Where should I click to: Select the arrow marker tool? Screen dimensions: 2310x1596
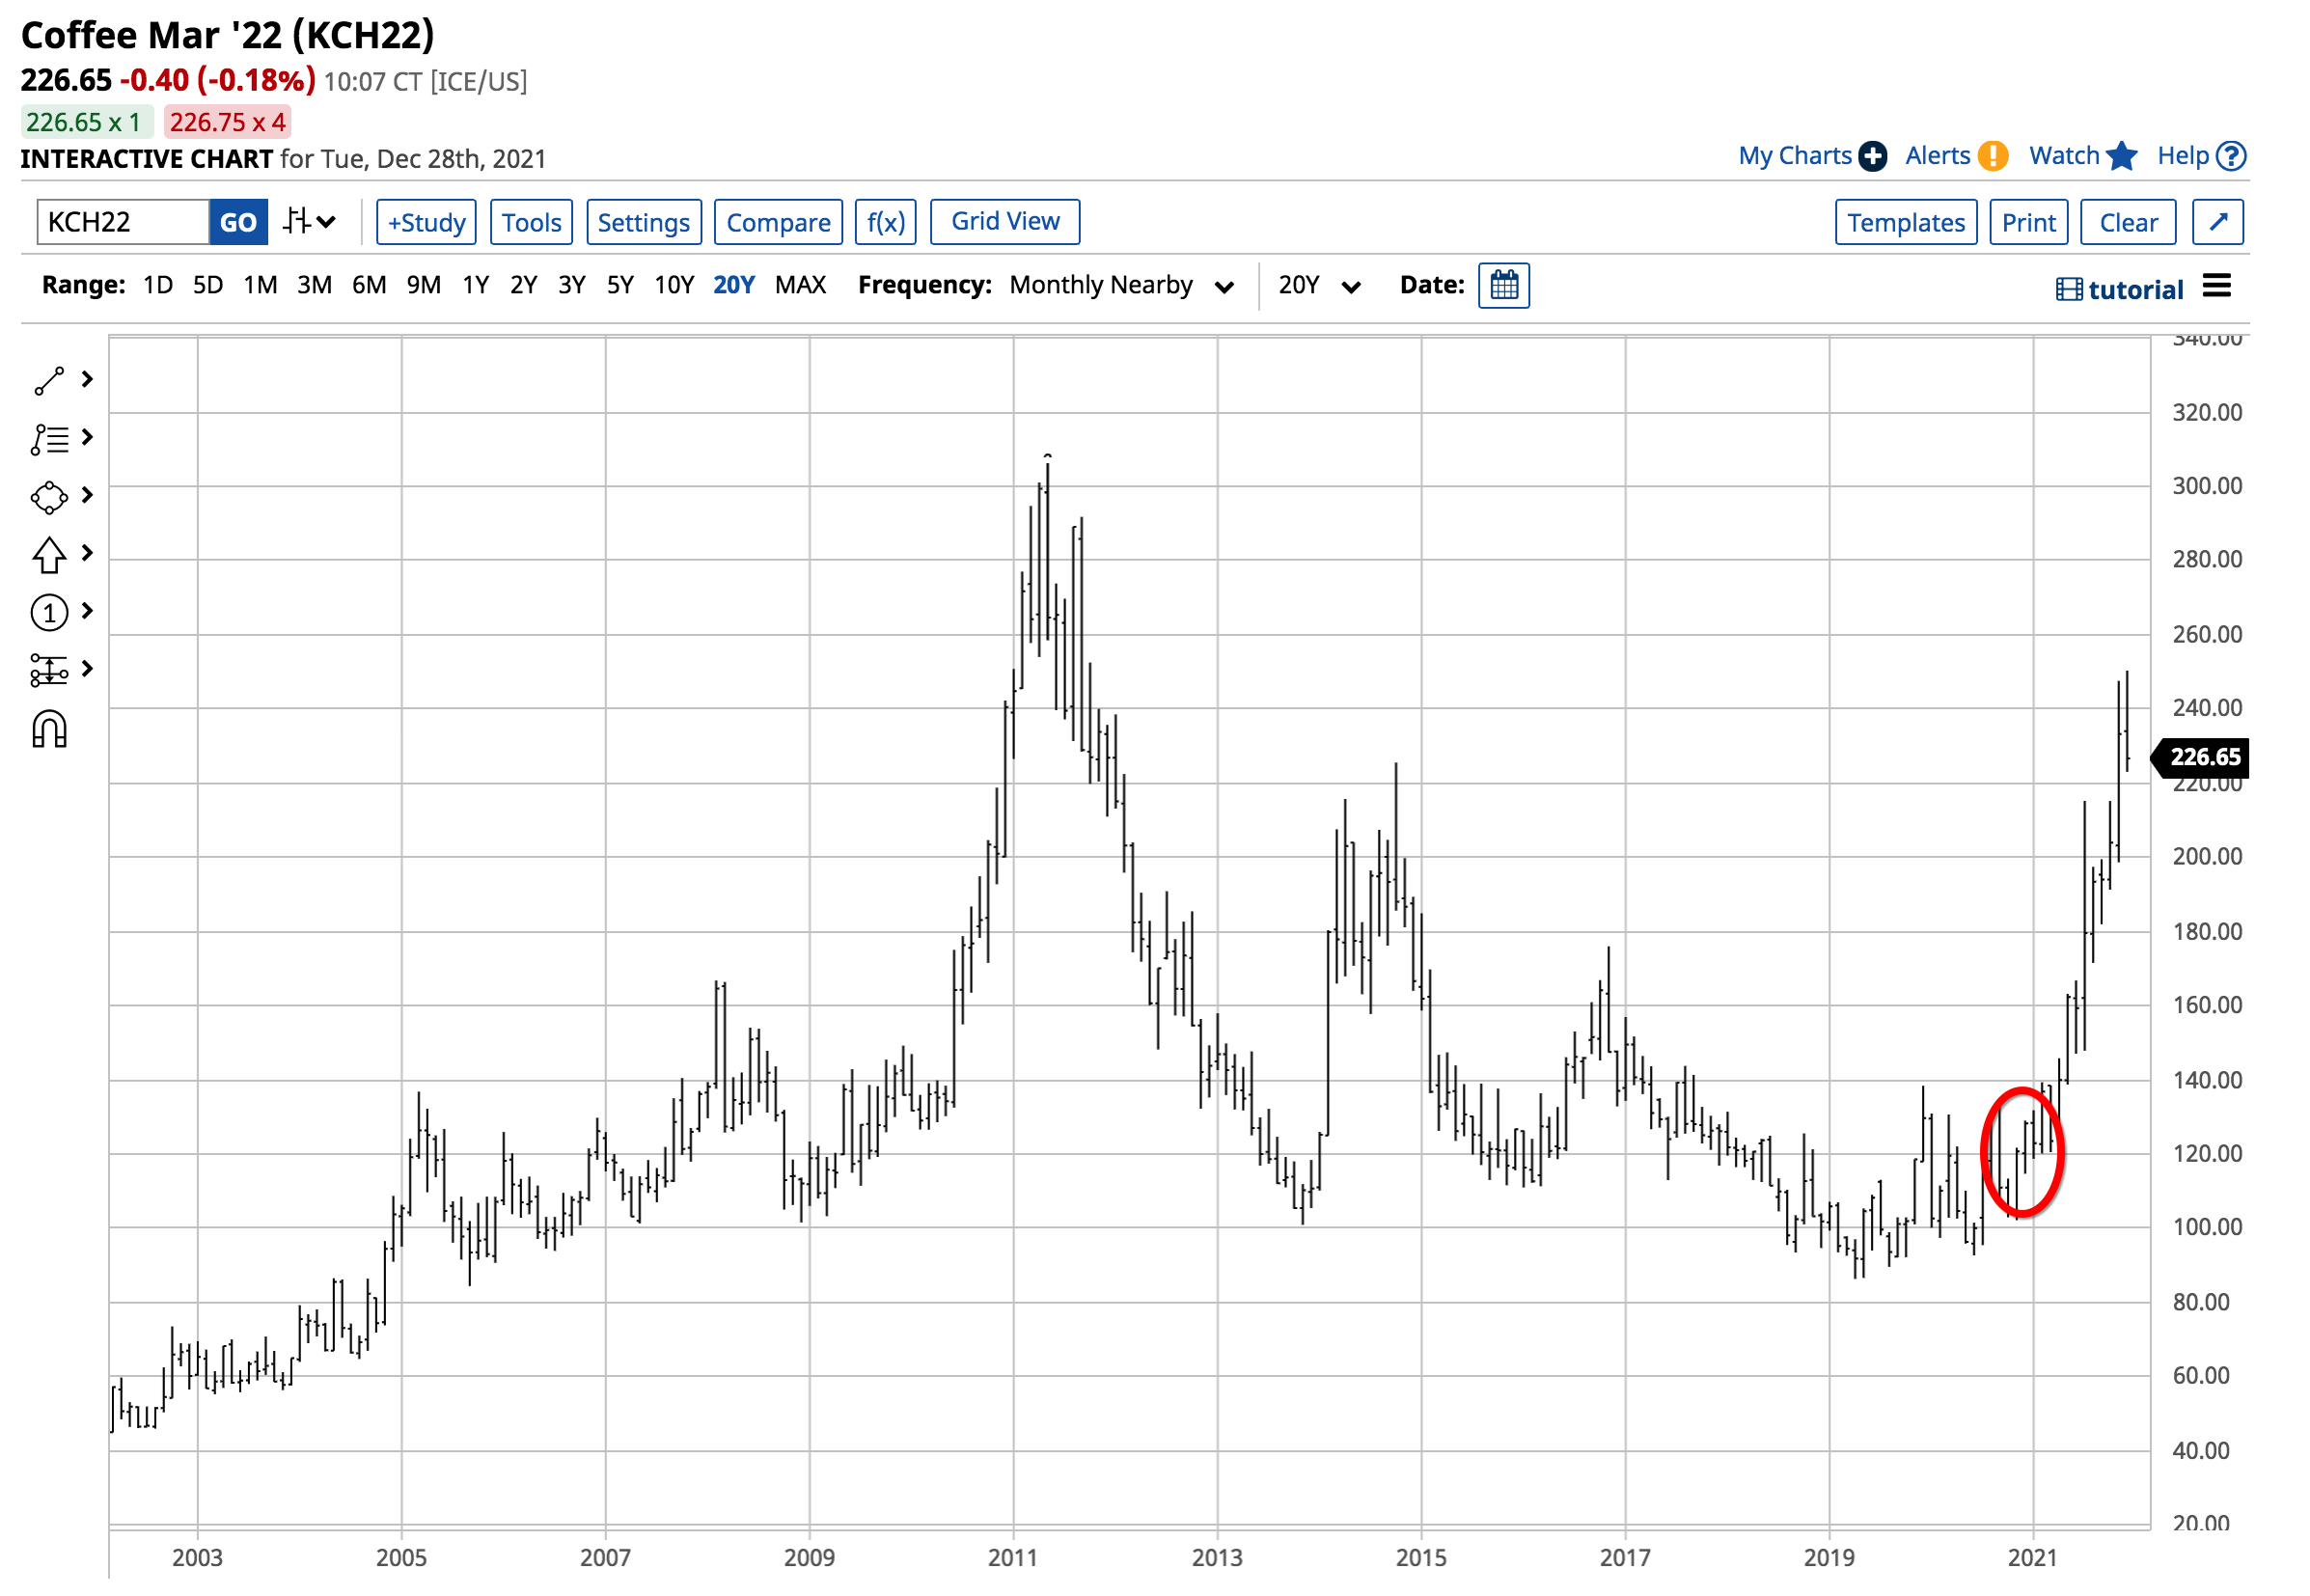click(x=48, y=553)
